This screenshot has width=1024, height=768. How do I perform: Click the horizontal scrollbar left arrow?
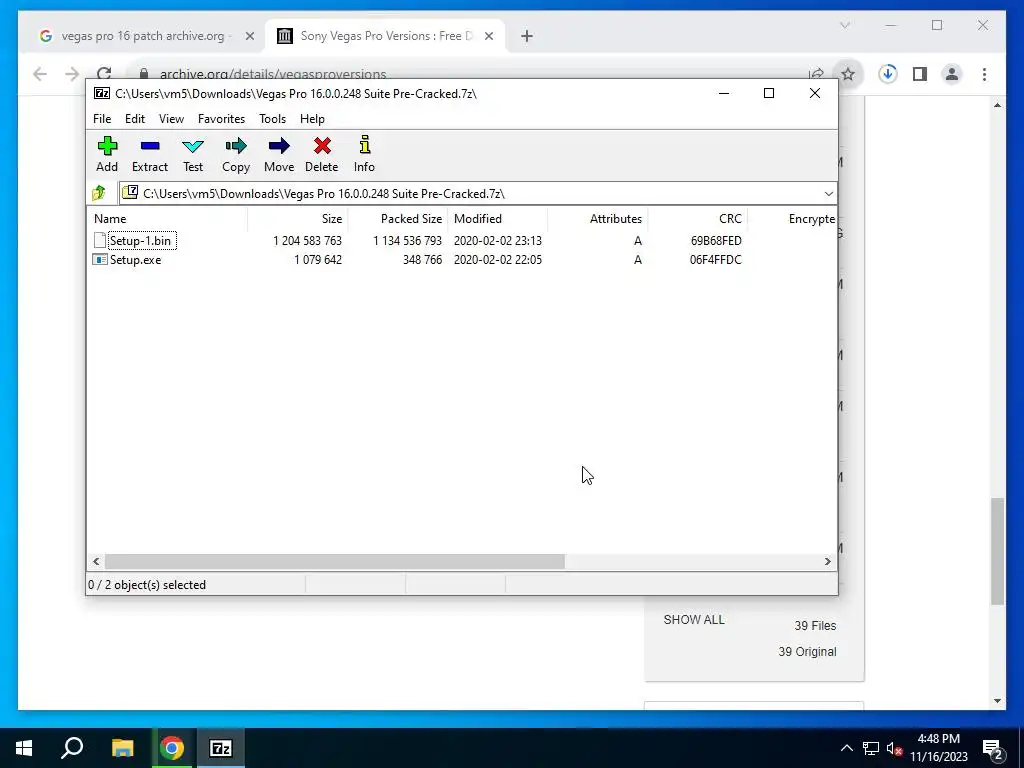tap(97, 561)
